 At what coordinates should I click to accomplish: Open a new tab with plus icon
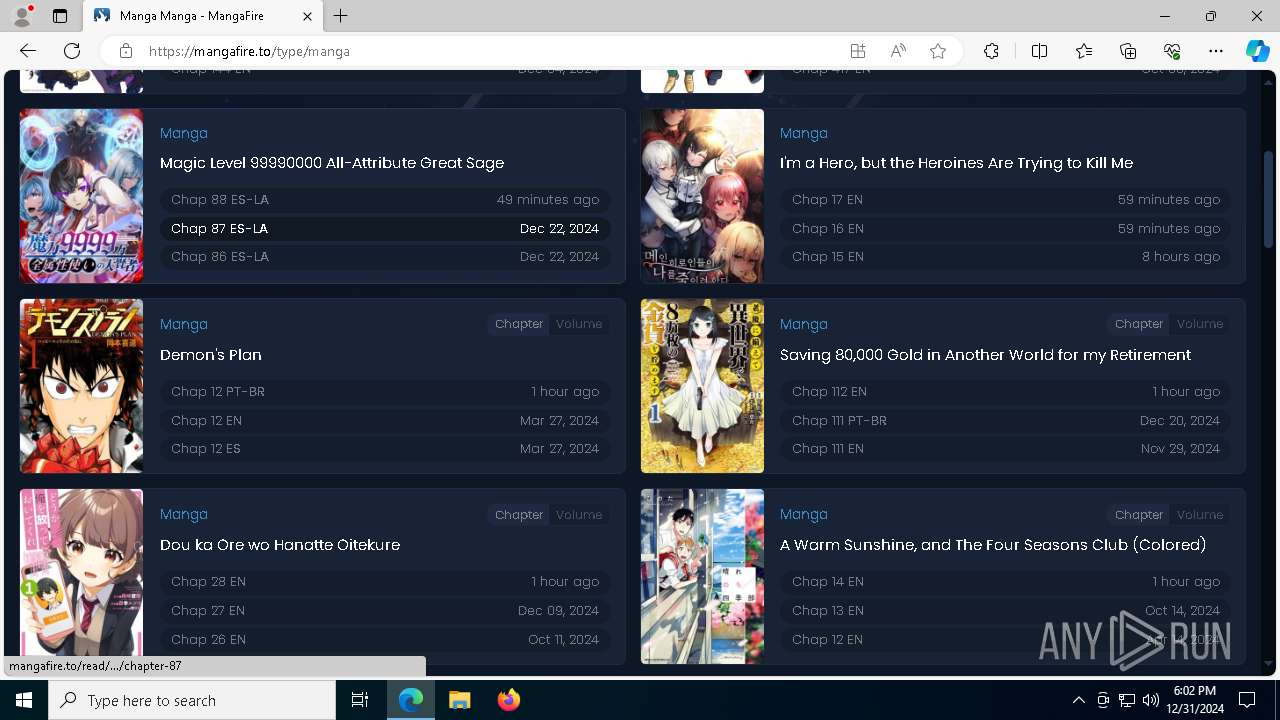(x=341, y=16)
